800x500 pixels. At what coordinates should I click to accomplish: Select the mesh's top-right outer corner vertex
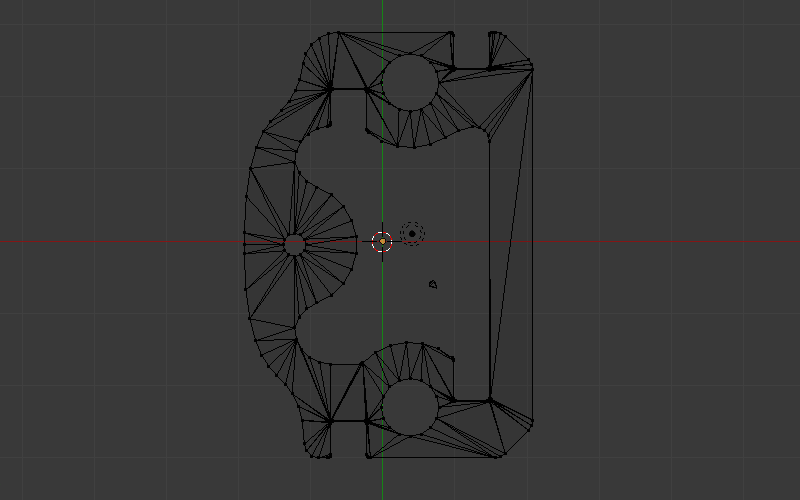(x=532, y=68)
